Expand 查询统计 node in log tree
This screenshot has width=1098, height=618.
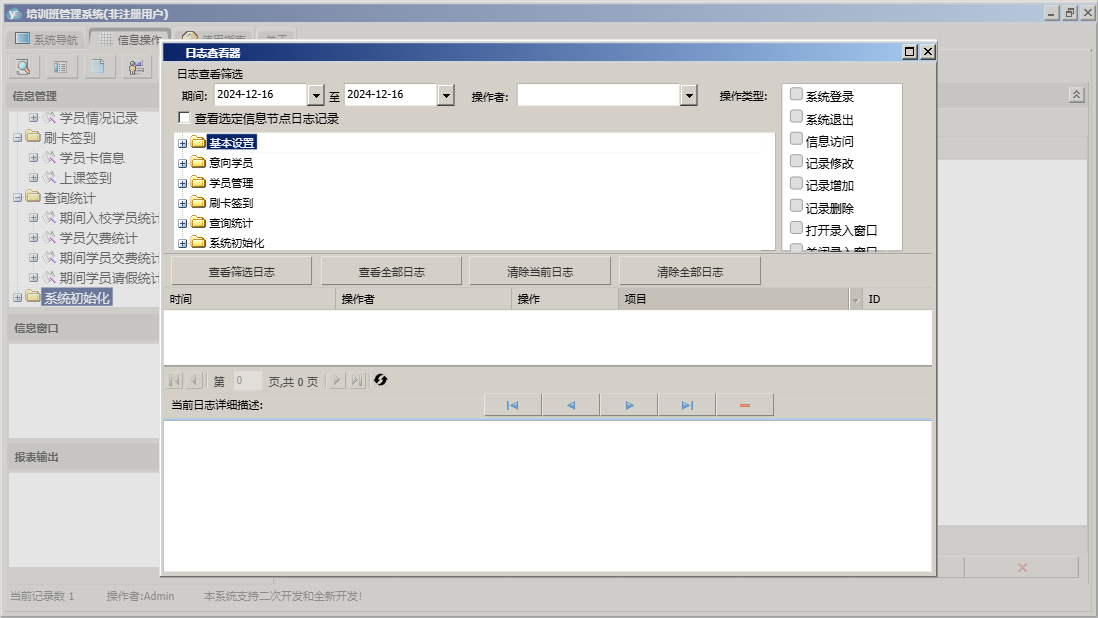(x=183, y=223)
